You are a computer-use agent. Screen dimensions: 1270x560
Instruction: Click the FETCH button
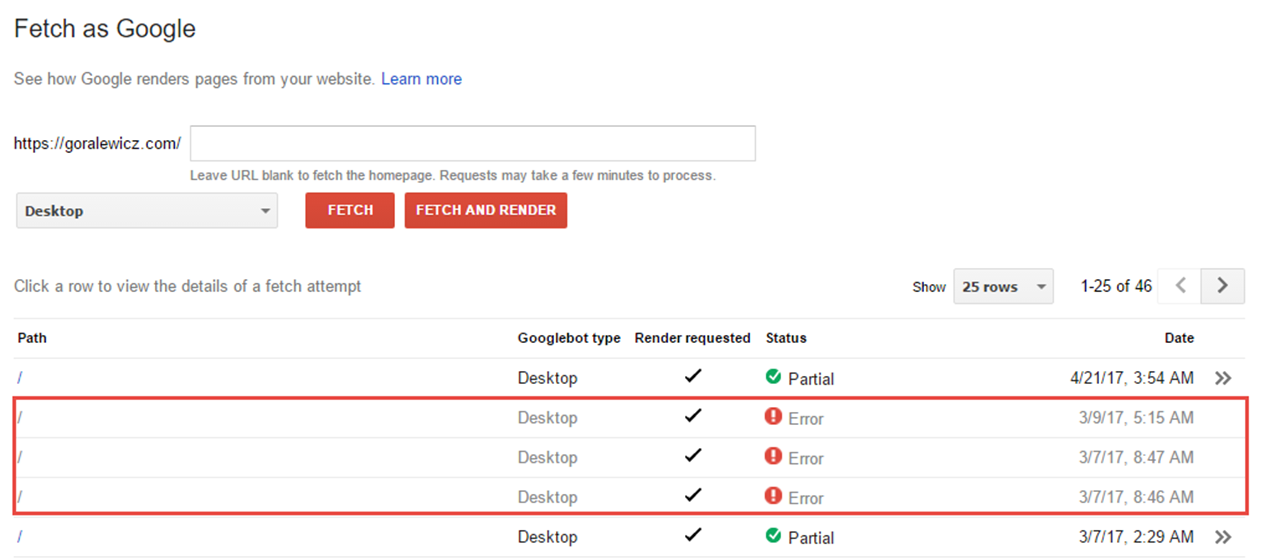[350, 210]
